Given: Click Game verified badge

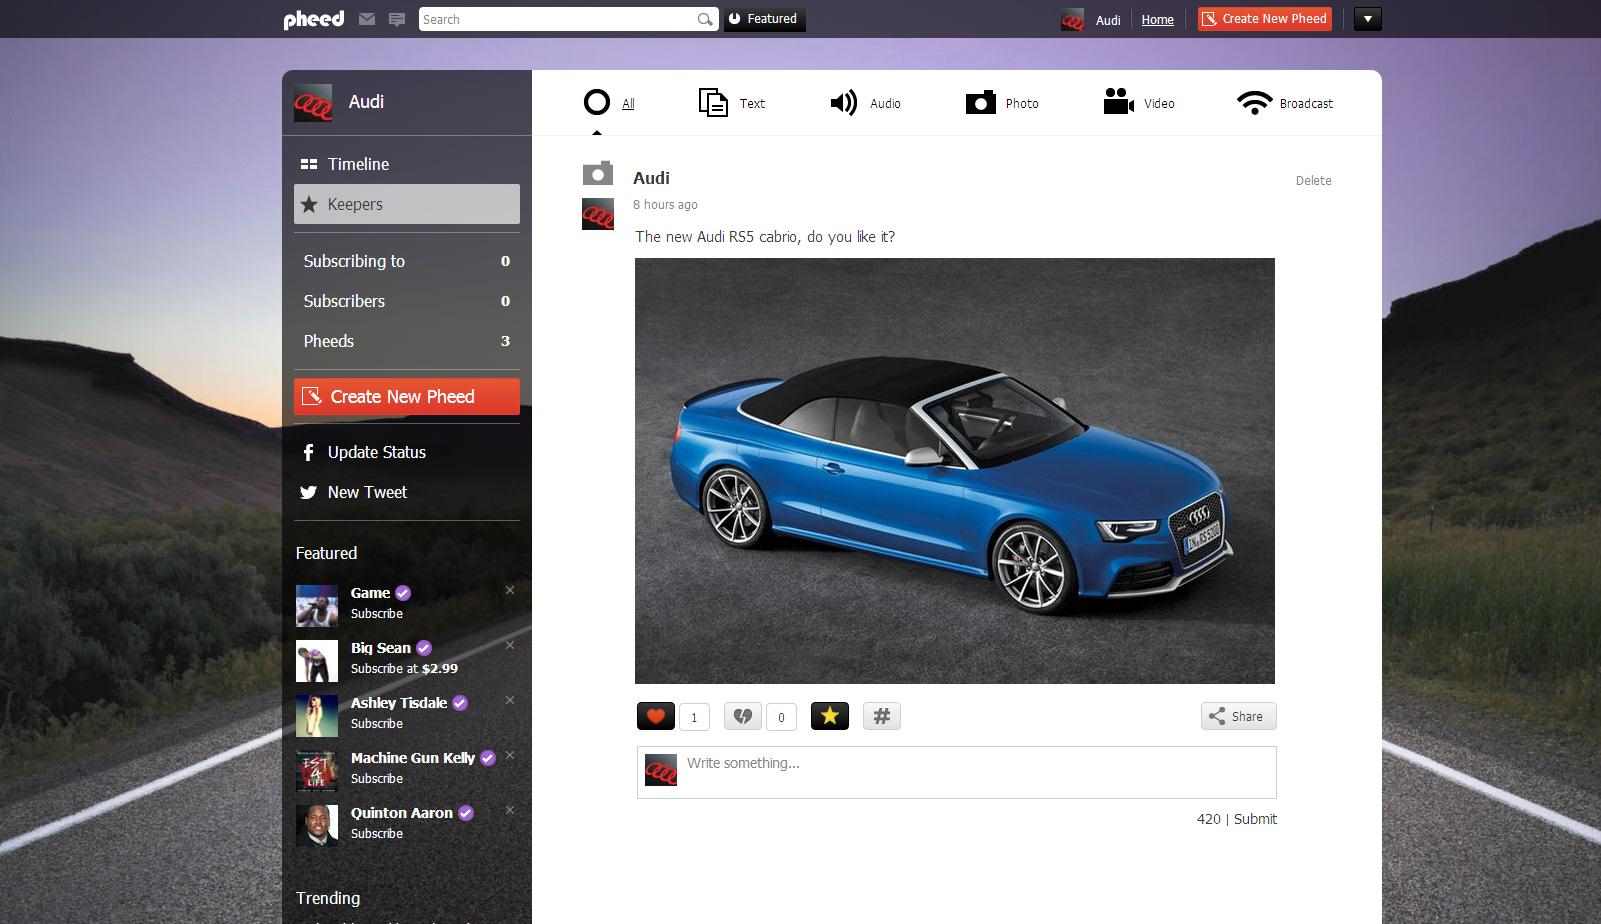Looking at the screenshot, I should pos(403,593).
